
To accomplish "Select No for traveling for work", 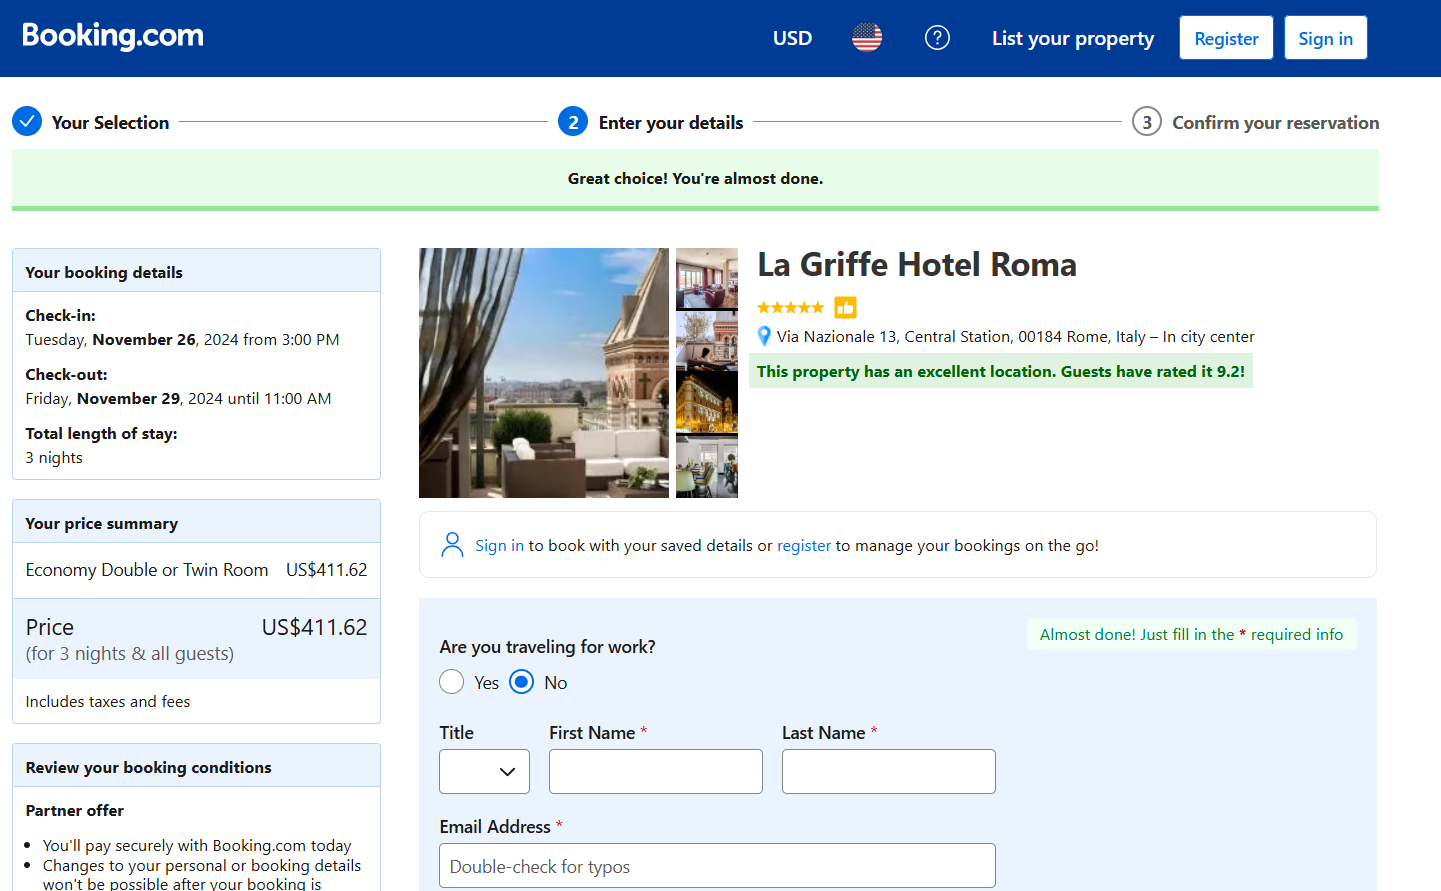I will click(522, 682).
